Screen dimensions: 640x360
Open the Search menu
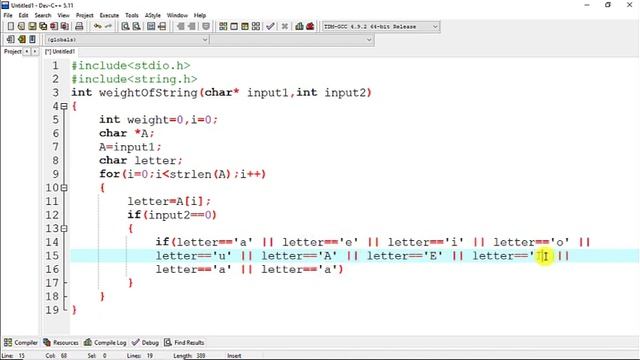pos(43,16)
